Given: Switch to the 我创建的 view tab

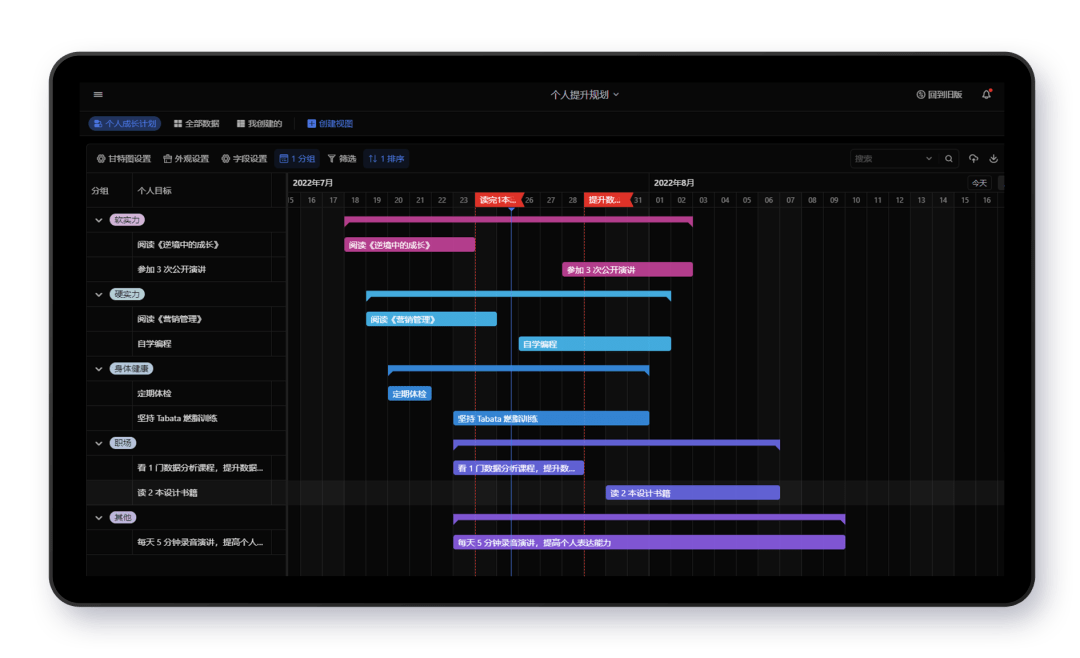Looking at the screenshot, I should (x=259, y=124).
